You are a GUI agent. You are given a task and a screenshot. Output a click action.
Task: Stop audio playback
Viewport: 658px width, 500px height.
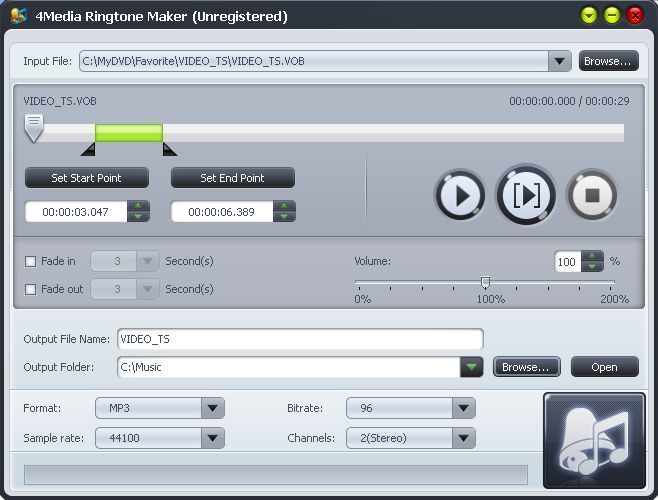pos(592,195)
